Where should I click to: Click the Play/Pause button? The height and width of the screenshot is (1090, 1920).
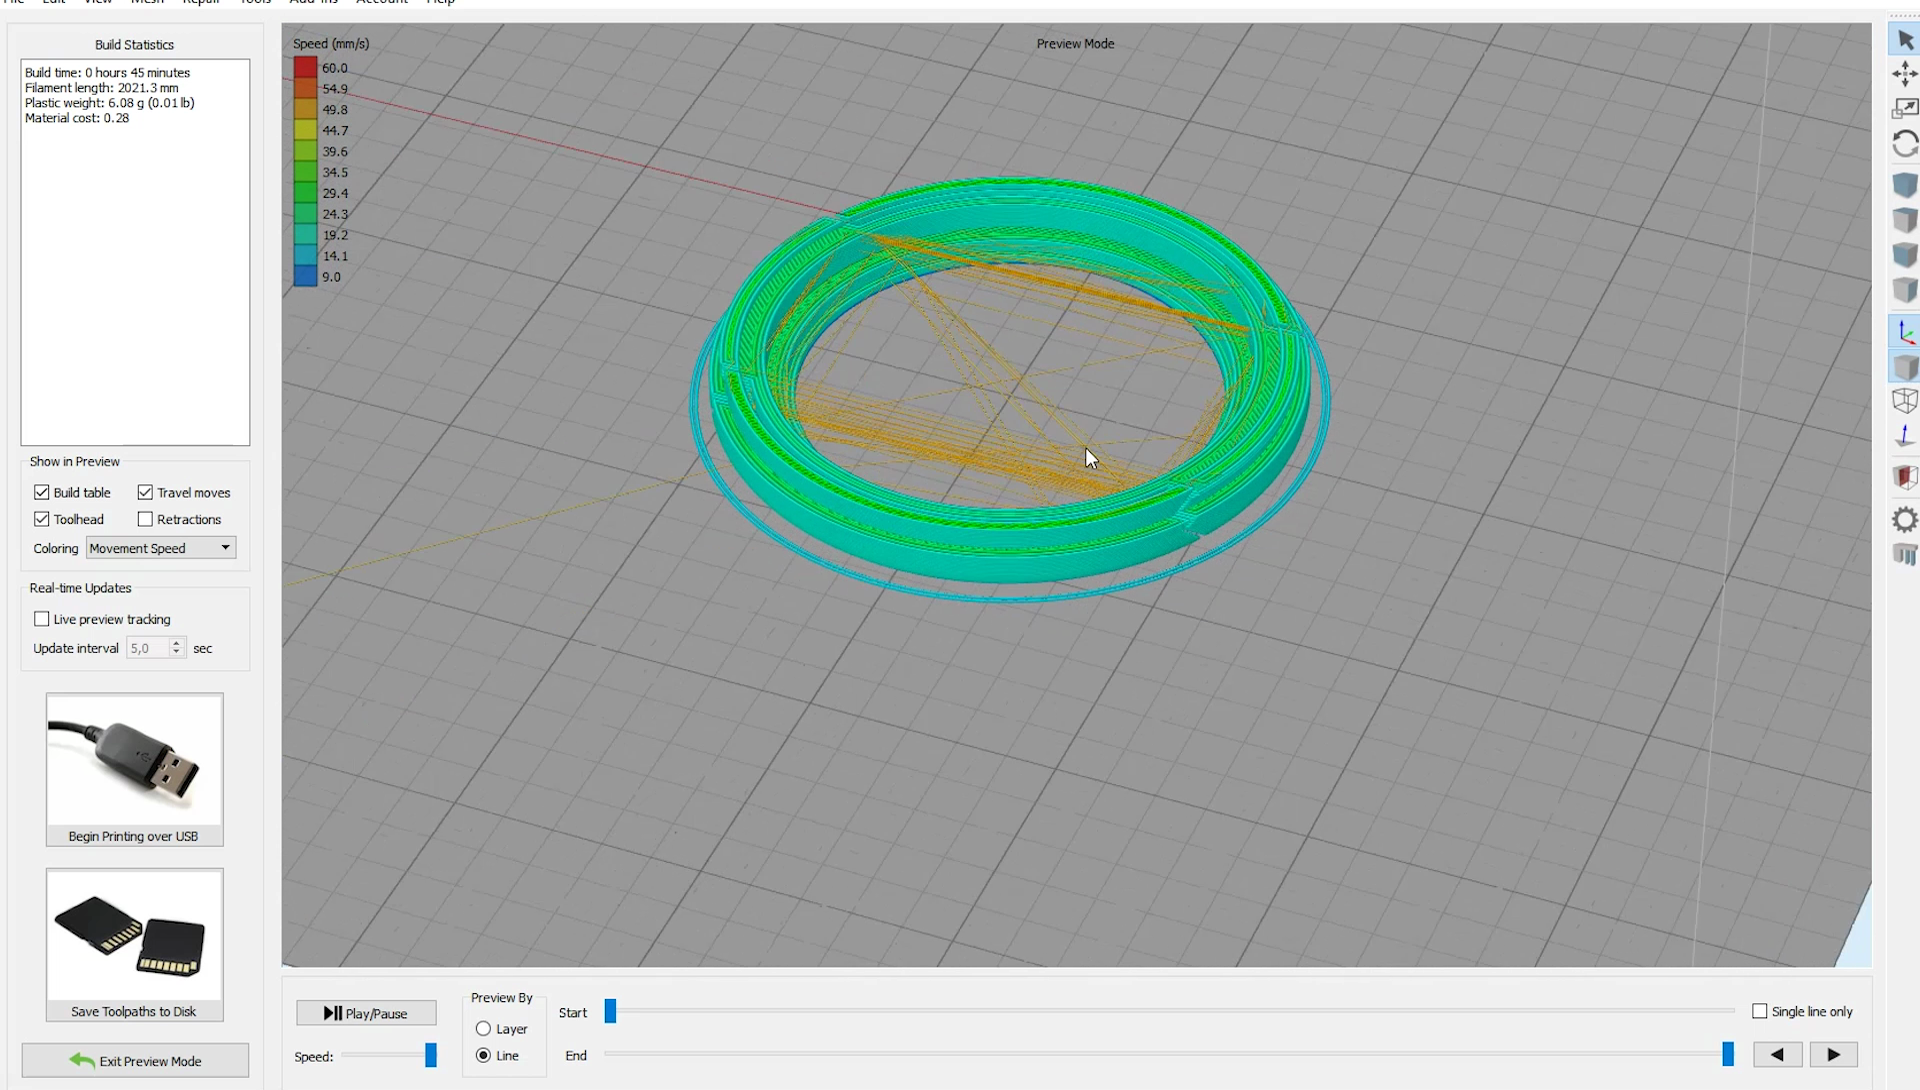(x=366, y=1013)
